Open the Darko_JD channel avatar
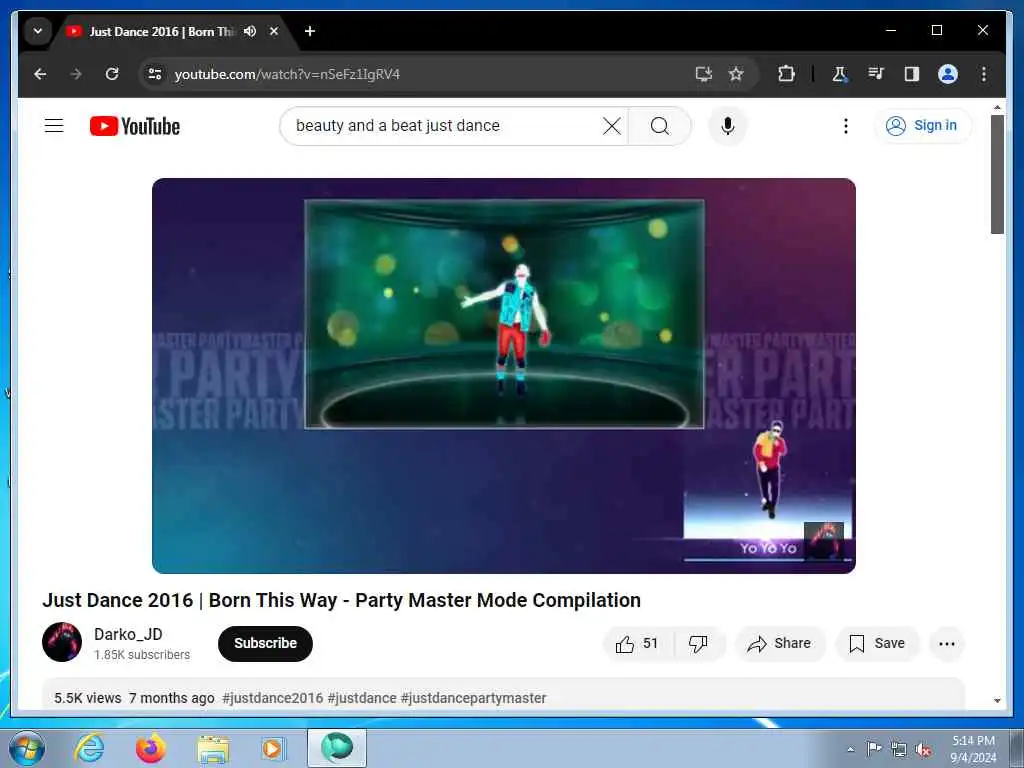 (62, 642)
